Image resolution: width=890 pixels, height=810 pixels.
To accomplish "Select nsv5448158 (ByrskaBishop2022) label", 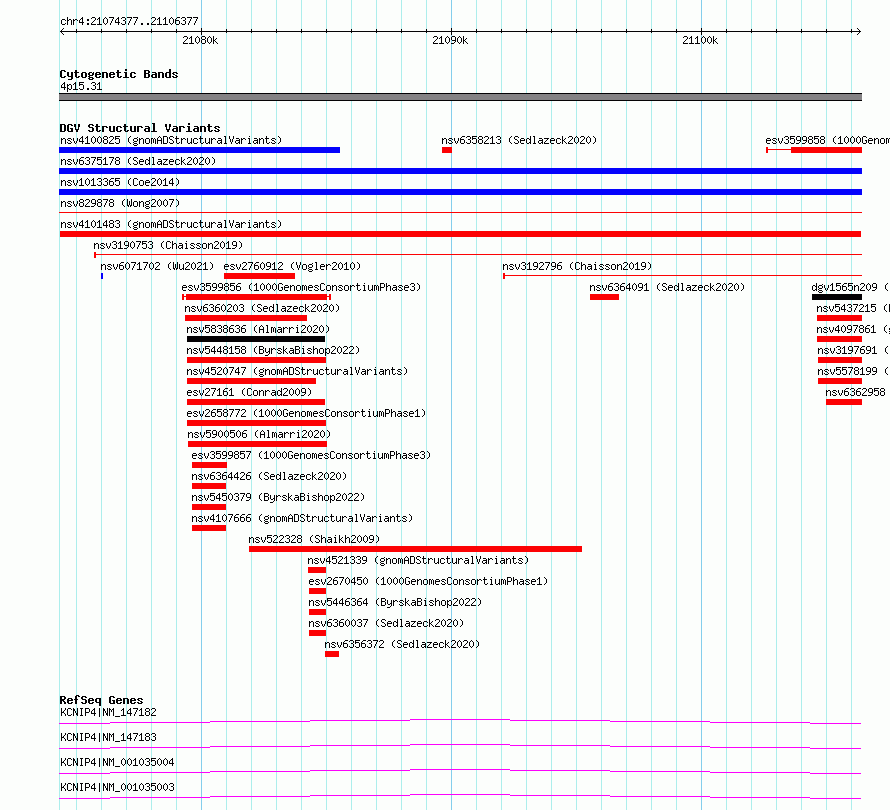I will [x=273, y=350].
